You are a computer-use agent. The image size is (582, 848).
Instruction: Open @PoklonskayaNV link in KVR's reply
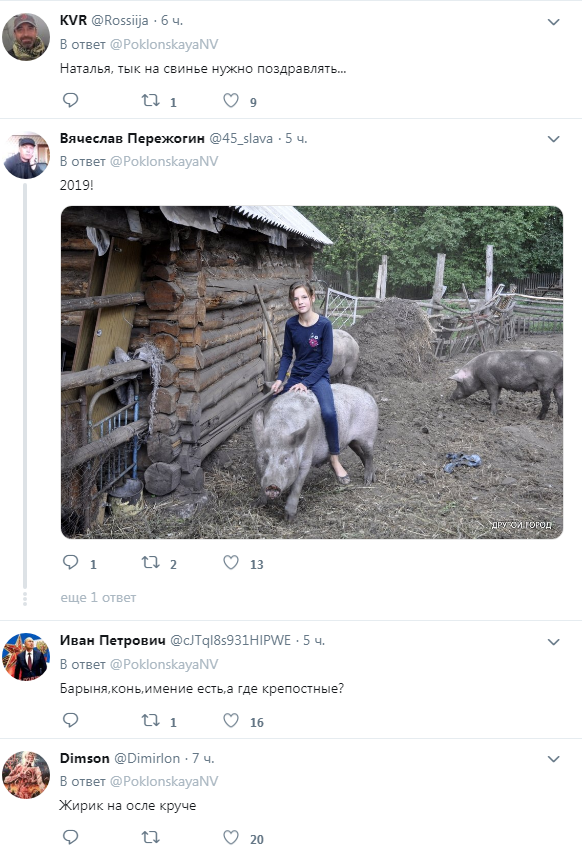coord(164,44)
